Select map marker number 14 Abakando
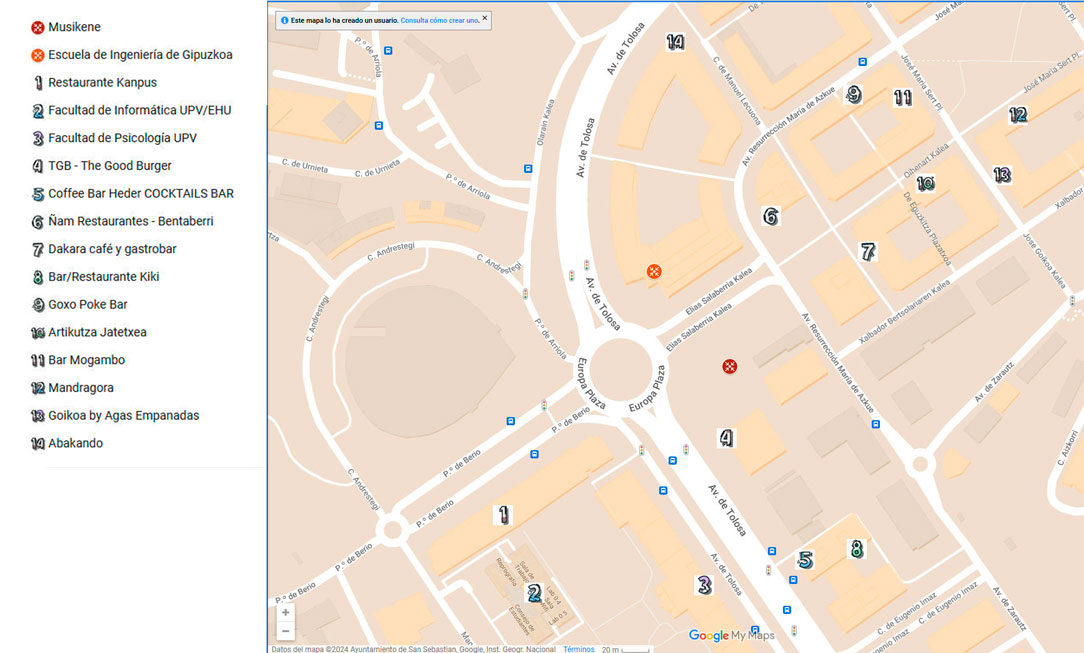This screenshot has height=653, width=1084. click(x=675, y=42)
